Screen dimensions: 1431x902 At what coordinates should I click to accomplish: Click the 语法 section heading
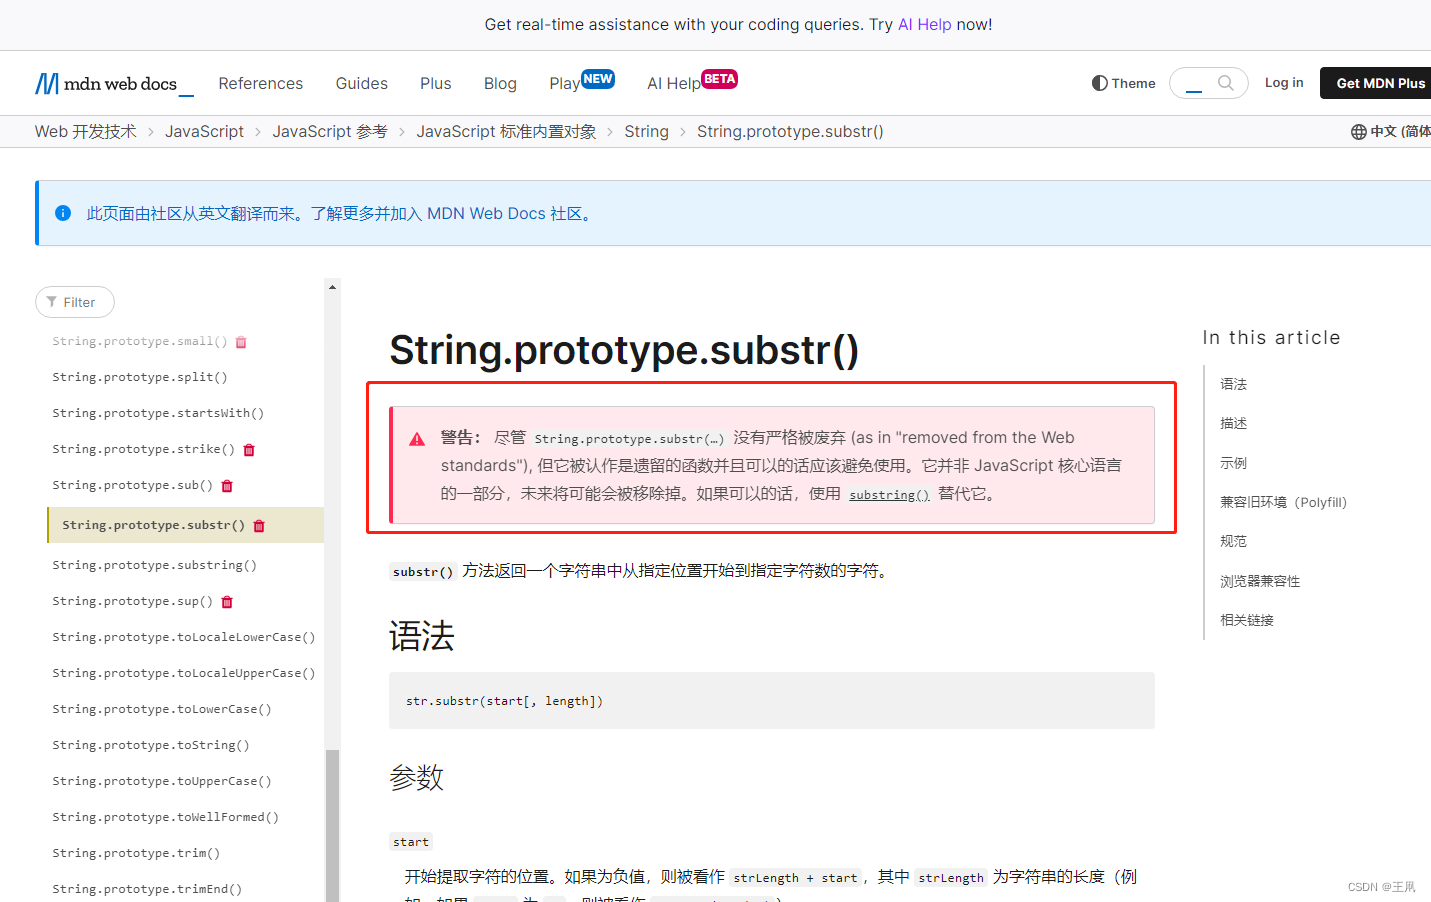[422, 636]
